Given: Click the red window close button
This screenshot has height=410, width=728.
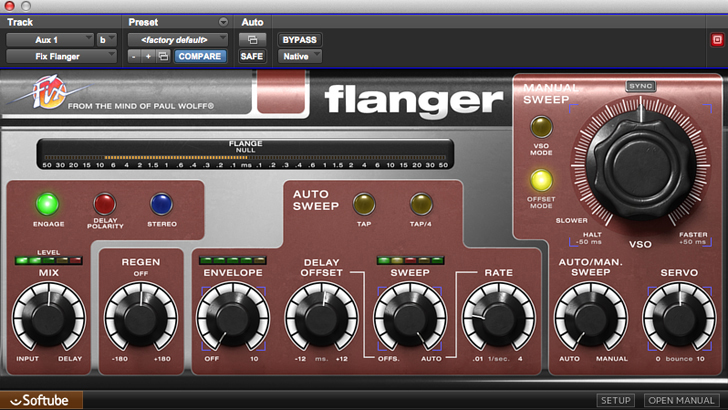Looking at the screenshot, I should [x=9, y=6].
